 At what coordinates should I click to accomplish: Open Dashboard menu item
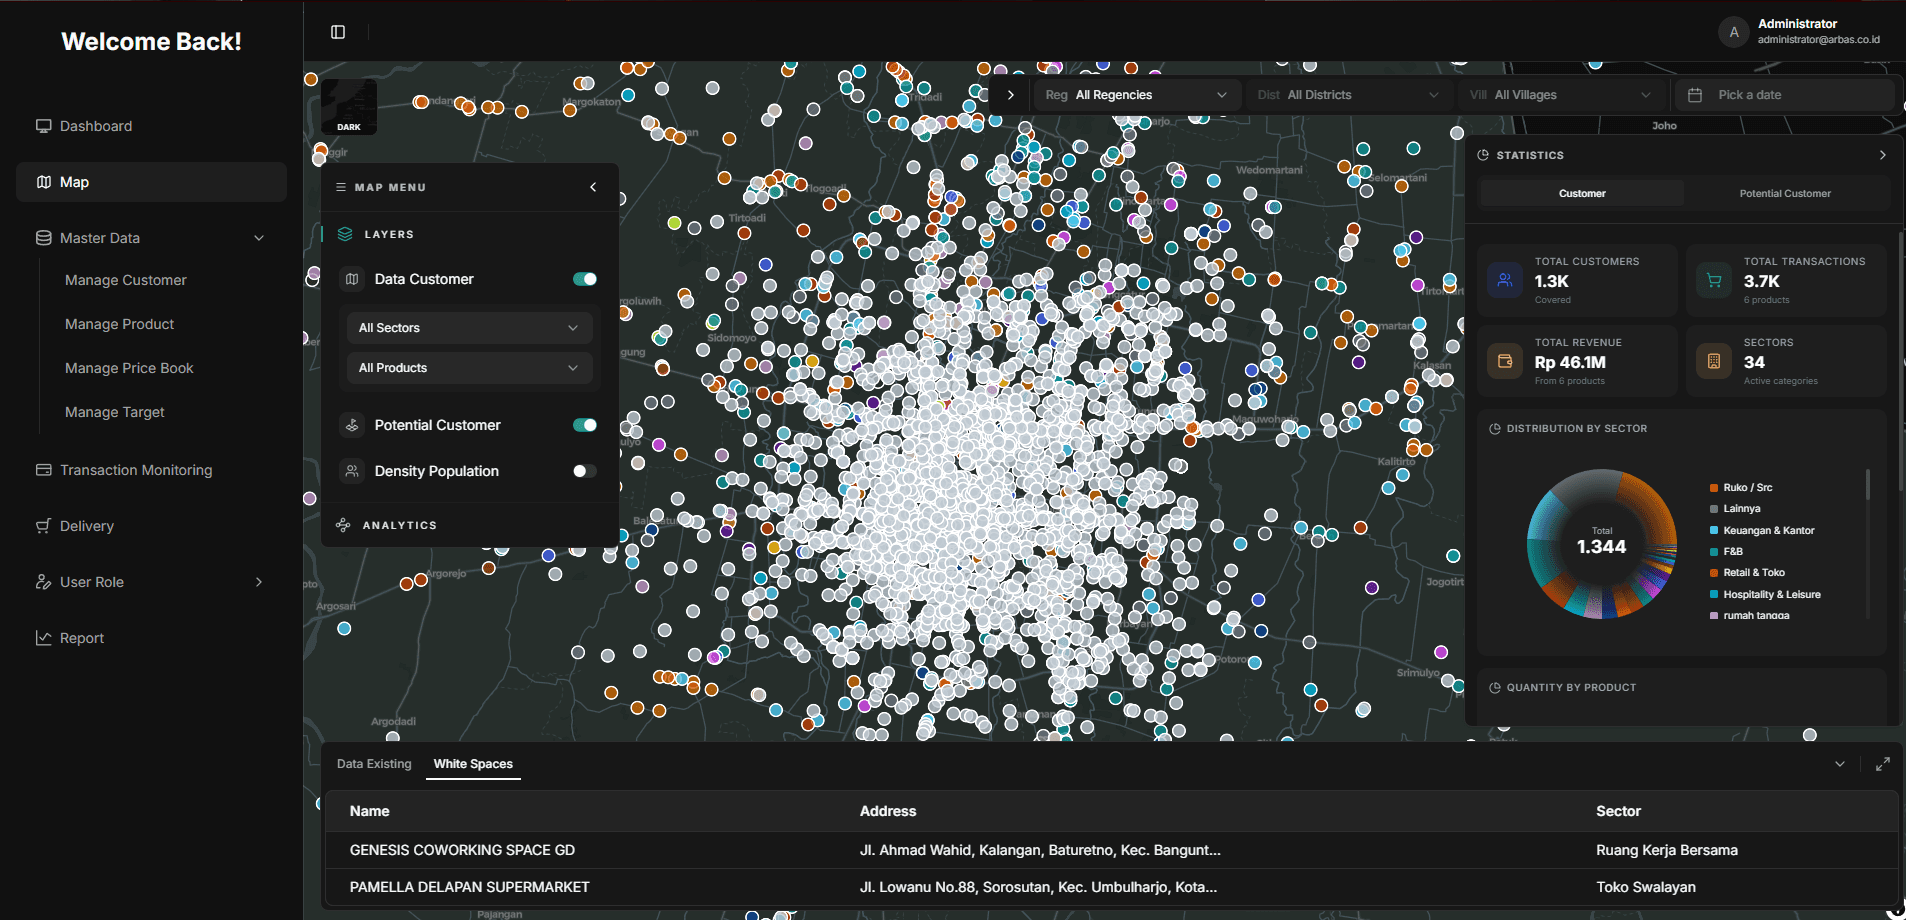[151, 126]
